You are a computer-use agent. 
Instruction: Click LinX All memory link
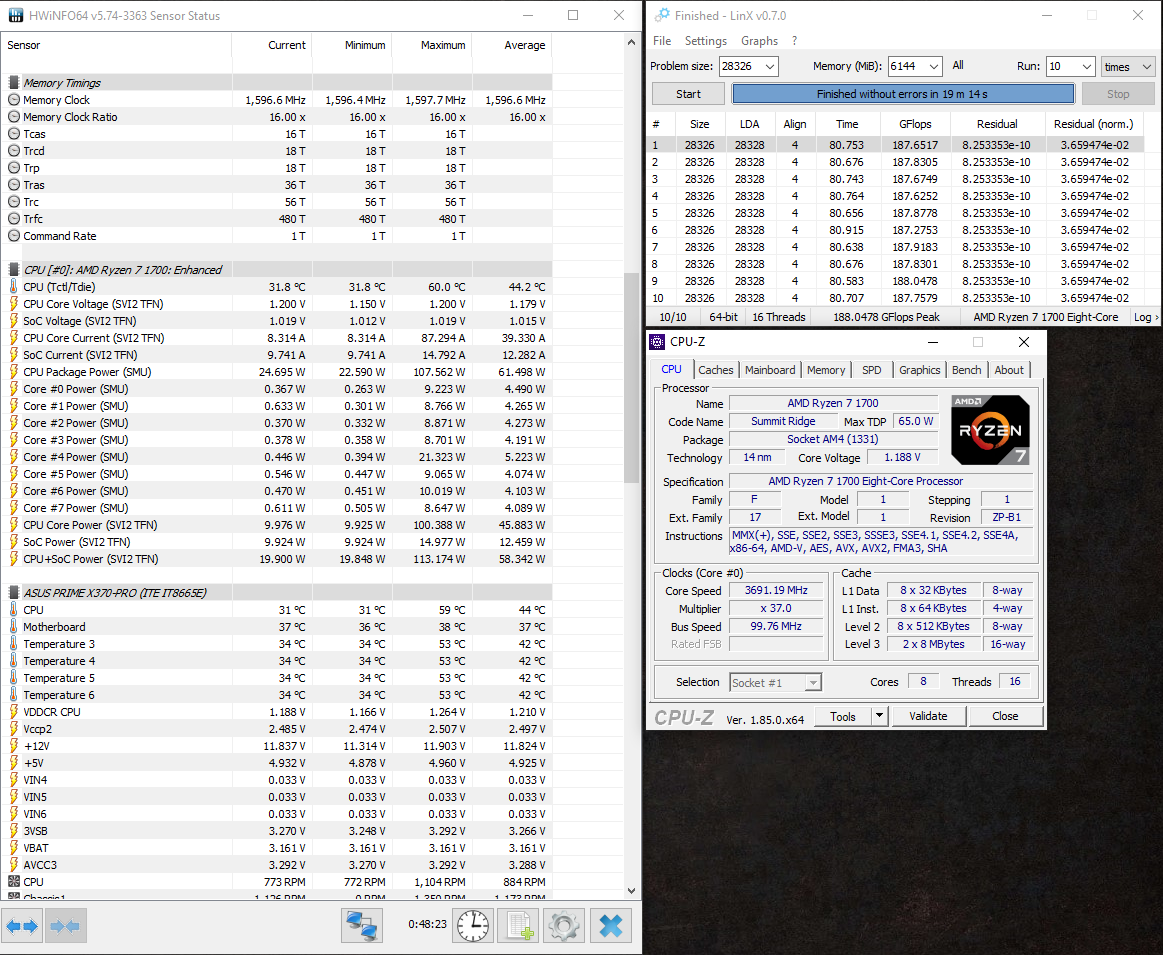[958, 65]
